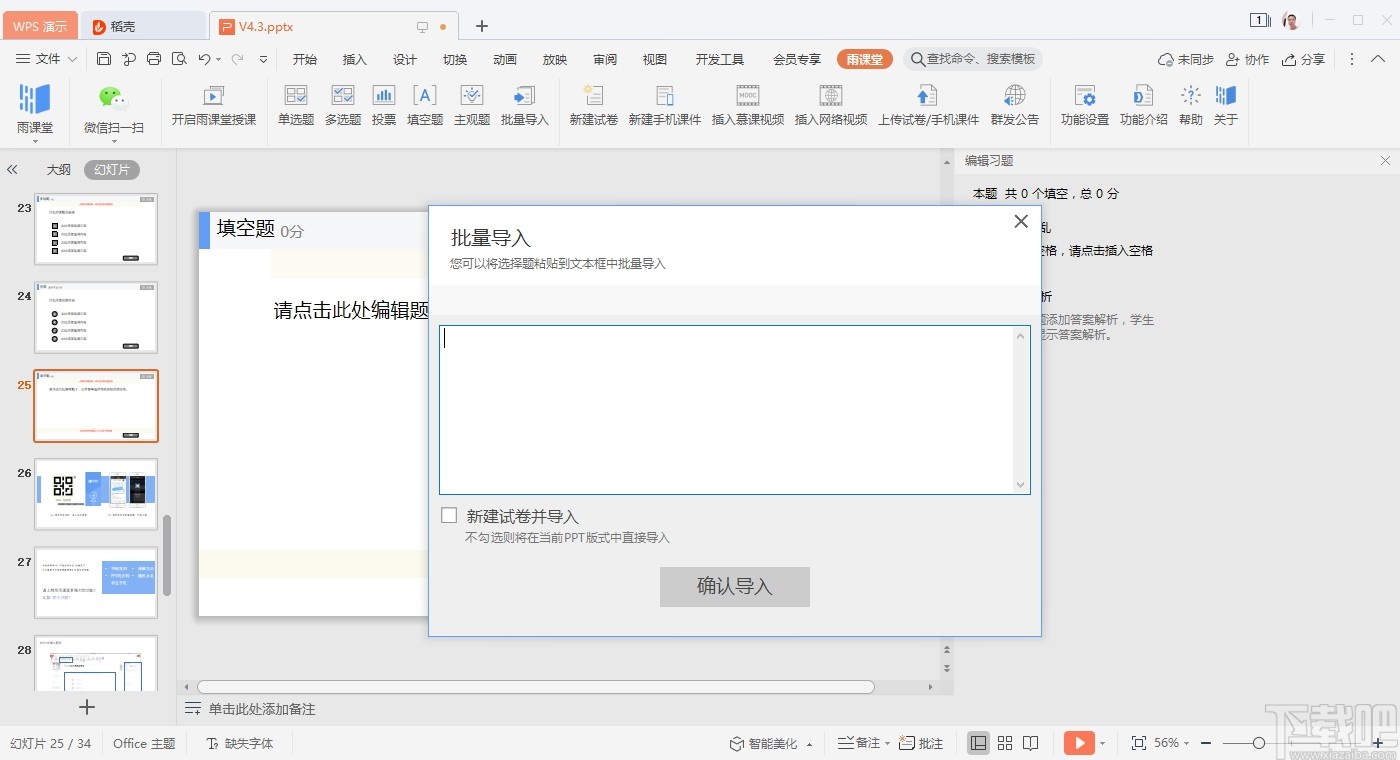Click the 协作 collaborate button
The image size is (1400, 760).
pyautogui.click(x=1248, y=59)
